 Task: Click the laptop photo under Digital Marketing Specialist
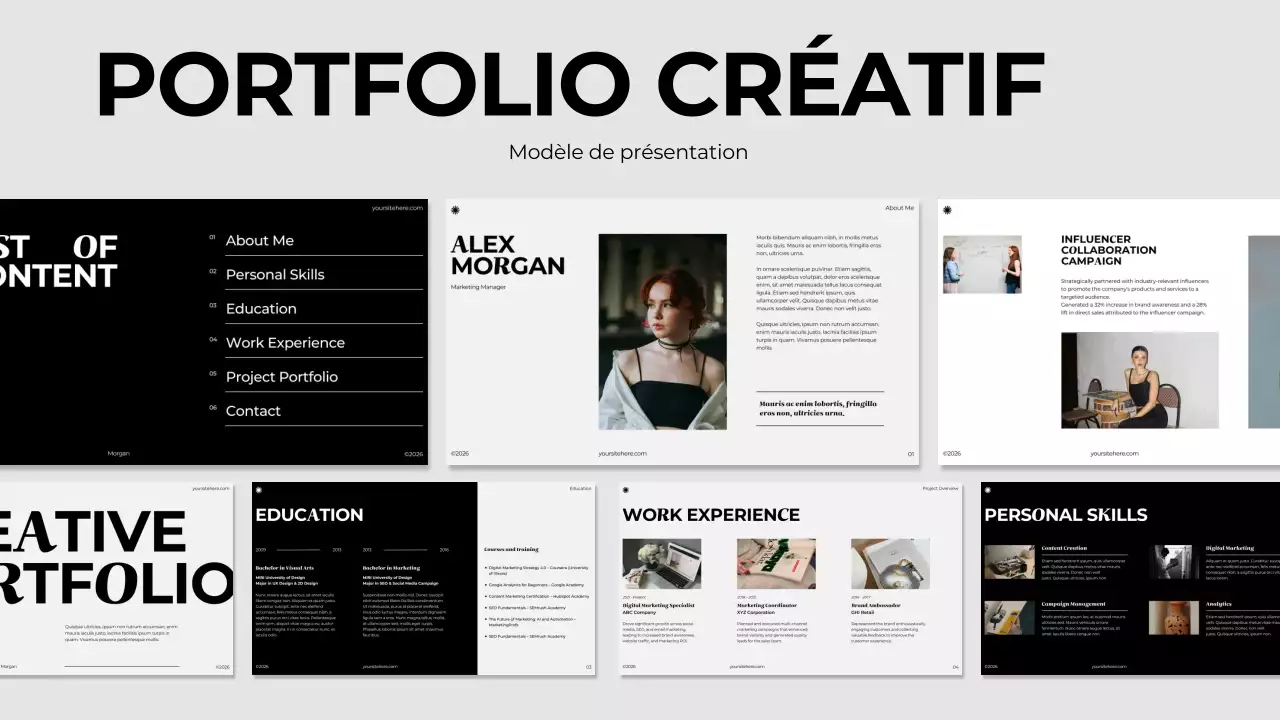pos(662,562)
